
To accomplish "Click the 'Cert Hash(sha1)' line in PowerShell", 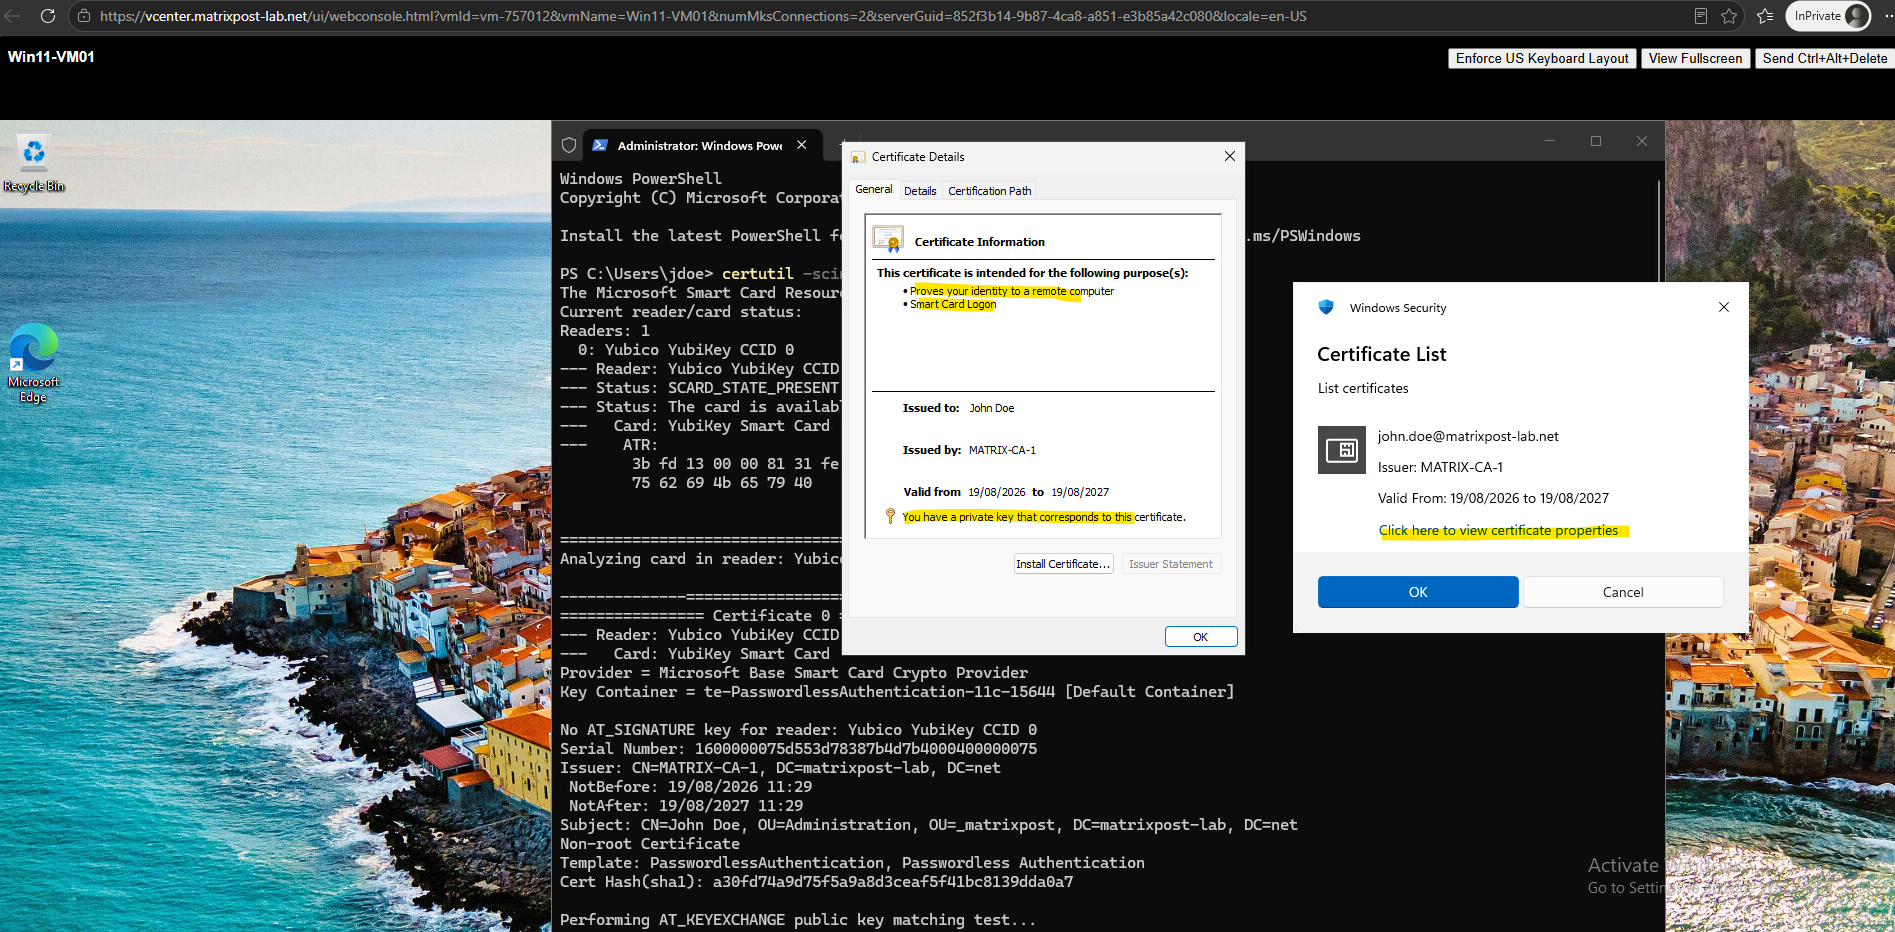I will coord(816,882).
